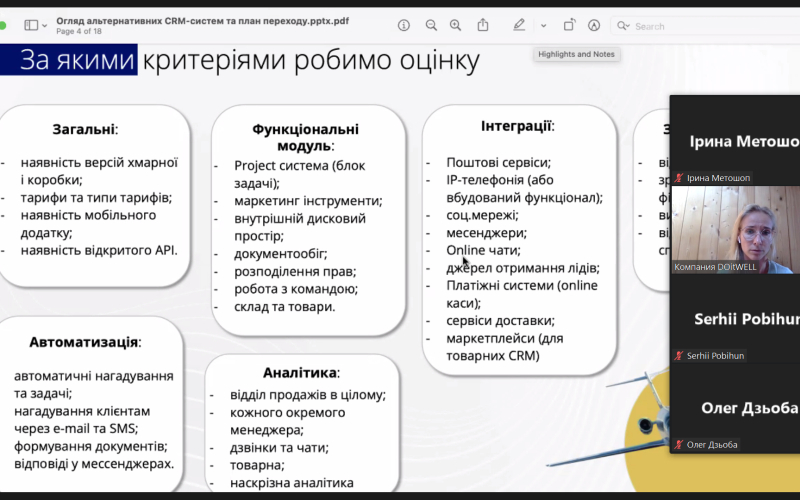Select the muted mic icon beside Олег Дзьоба
This screenshot has width=800, height=500.
(679, 444)
